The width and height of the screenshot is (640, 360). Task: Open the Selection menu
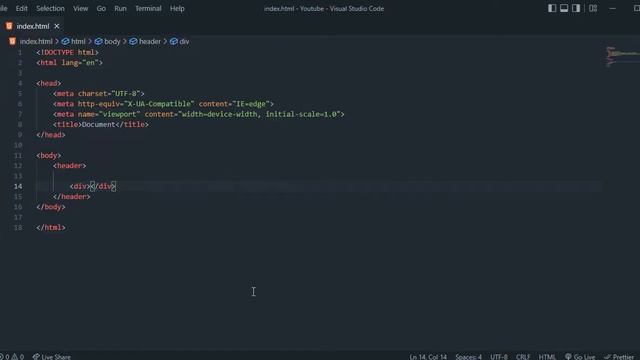tap(50, 8)
